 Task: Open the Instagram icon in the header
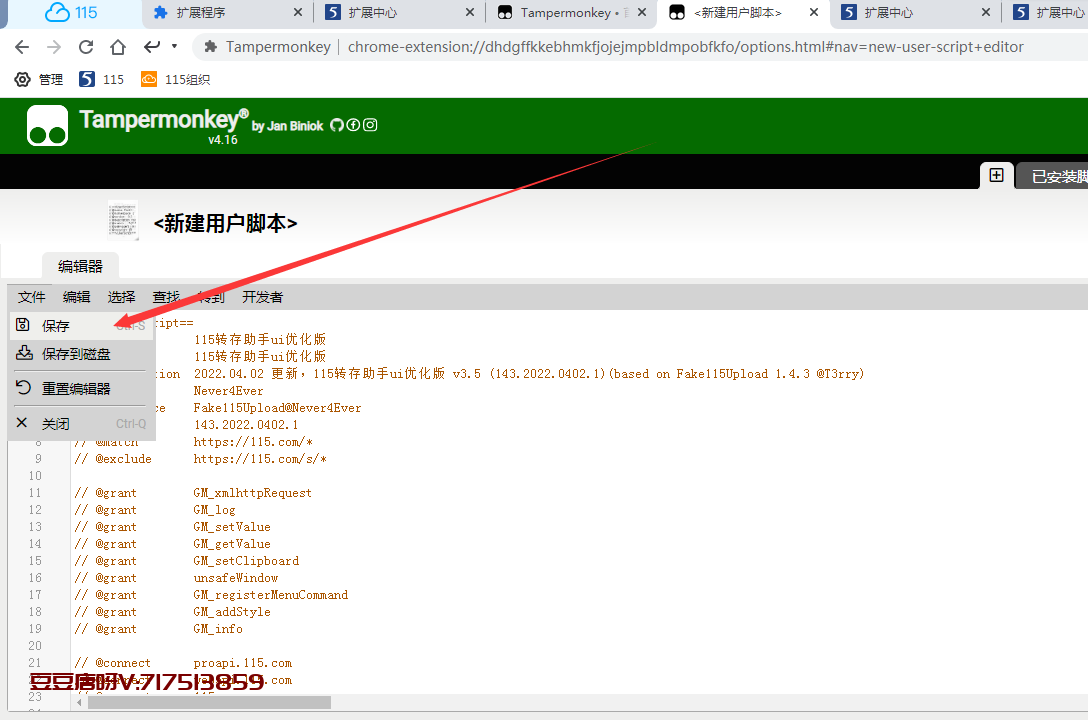(x=370, y=125)
